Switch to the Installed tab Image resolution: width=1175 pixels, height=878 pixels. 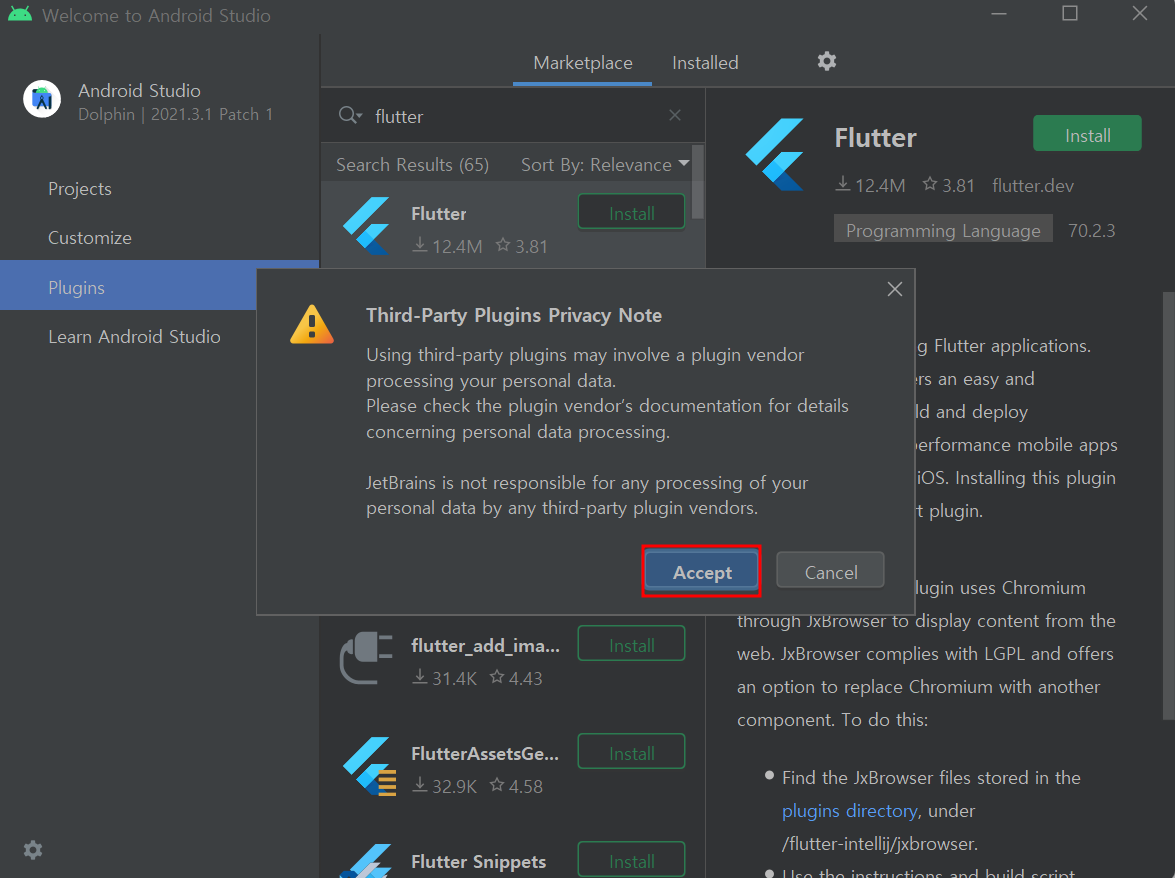click(705, 63)
